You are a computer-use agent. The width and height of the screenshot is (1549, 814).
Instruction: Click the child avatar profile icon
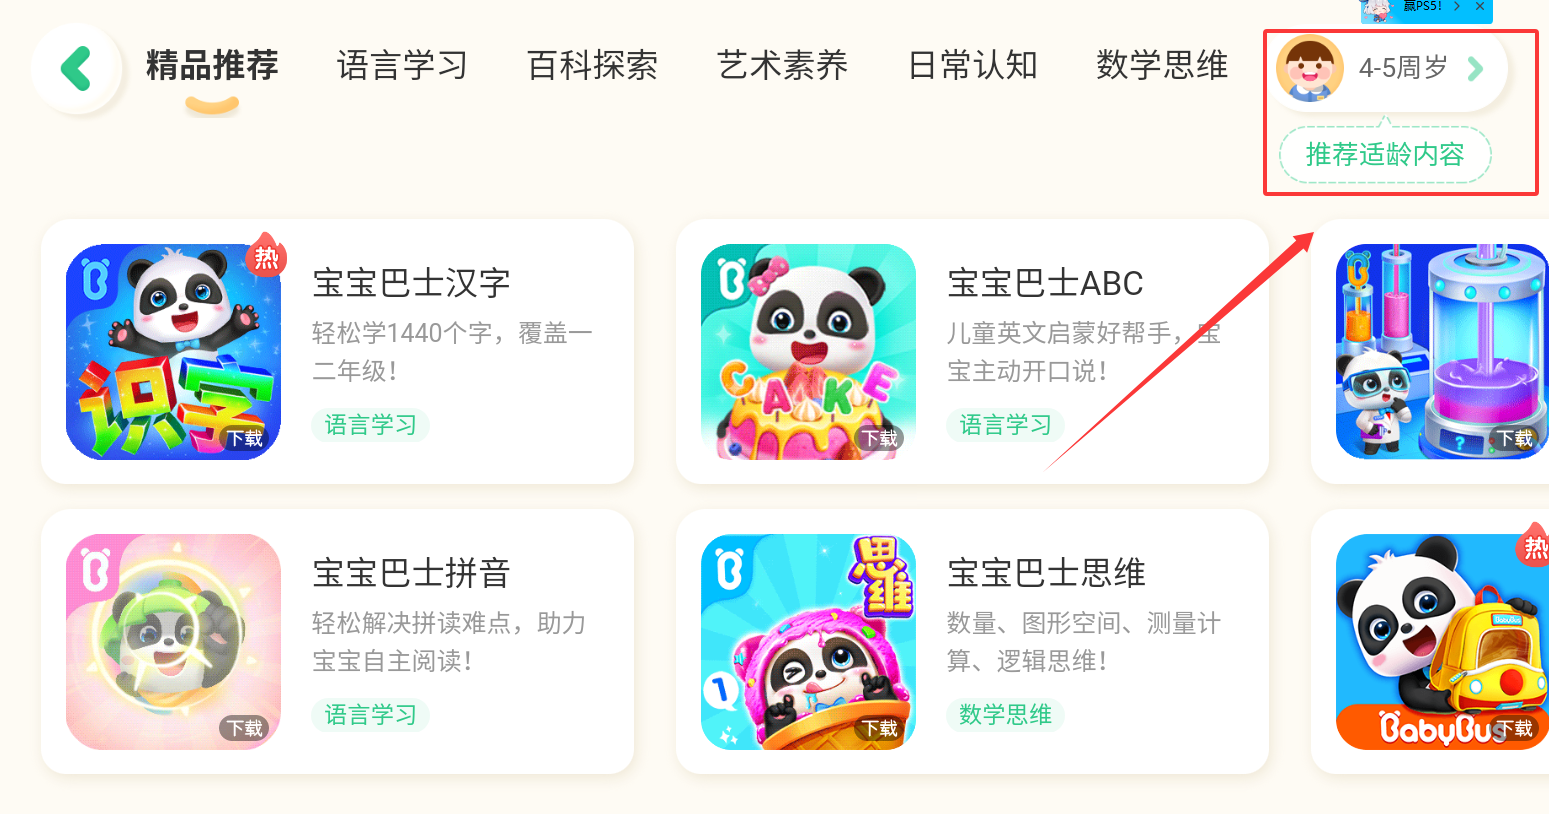[1310, 69]
